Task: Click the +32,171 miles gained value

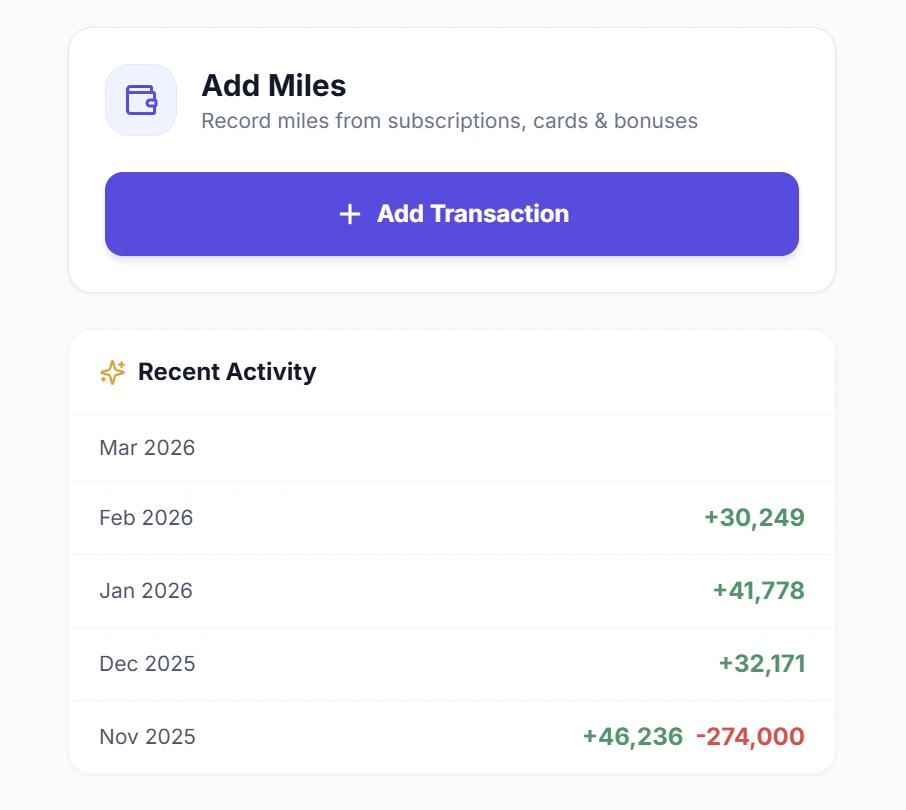Action: point(760,663)
